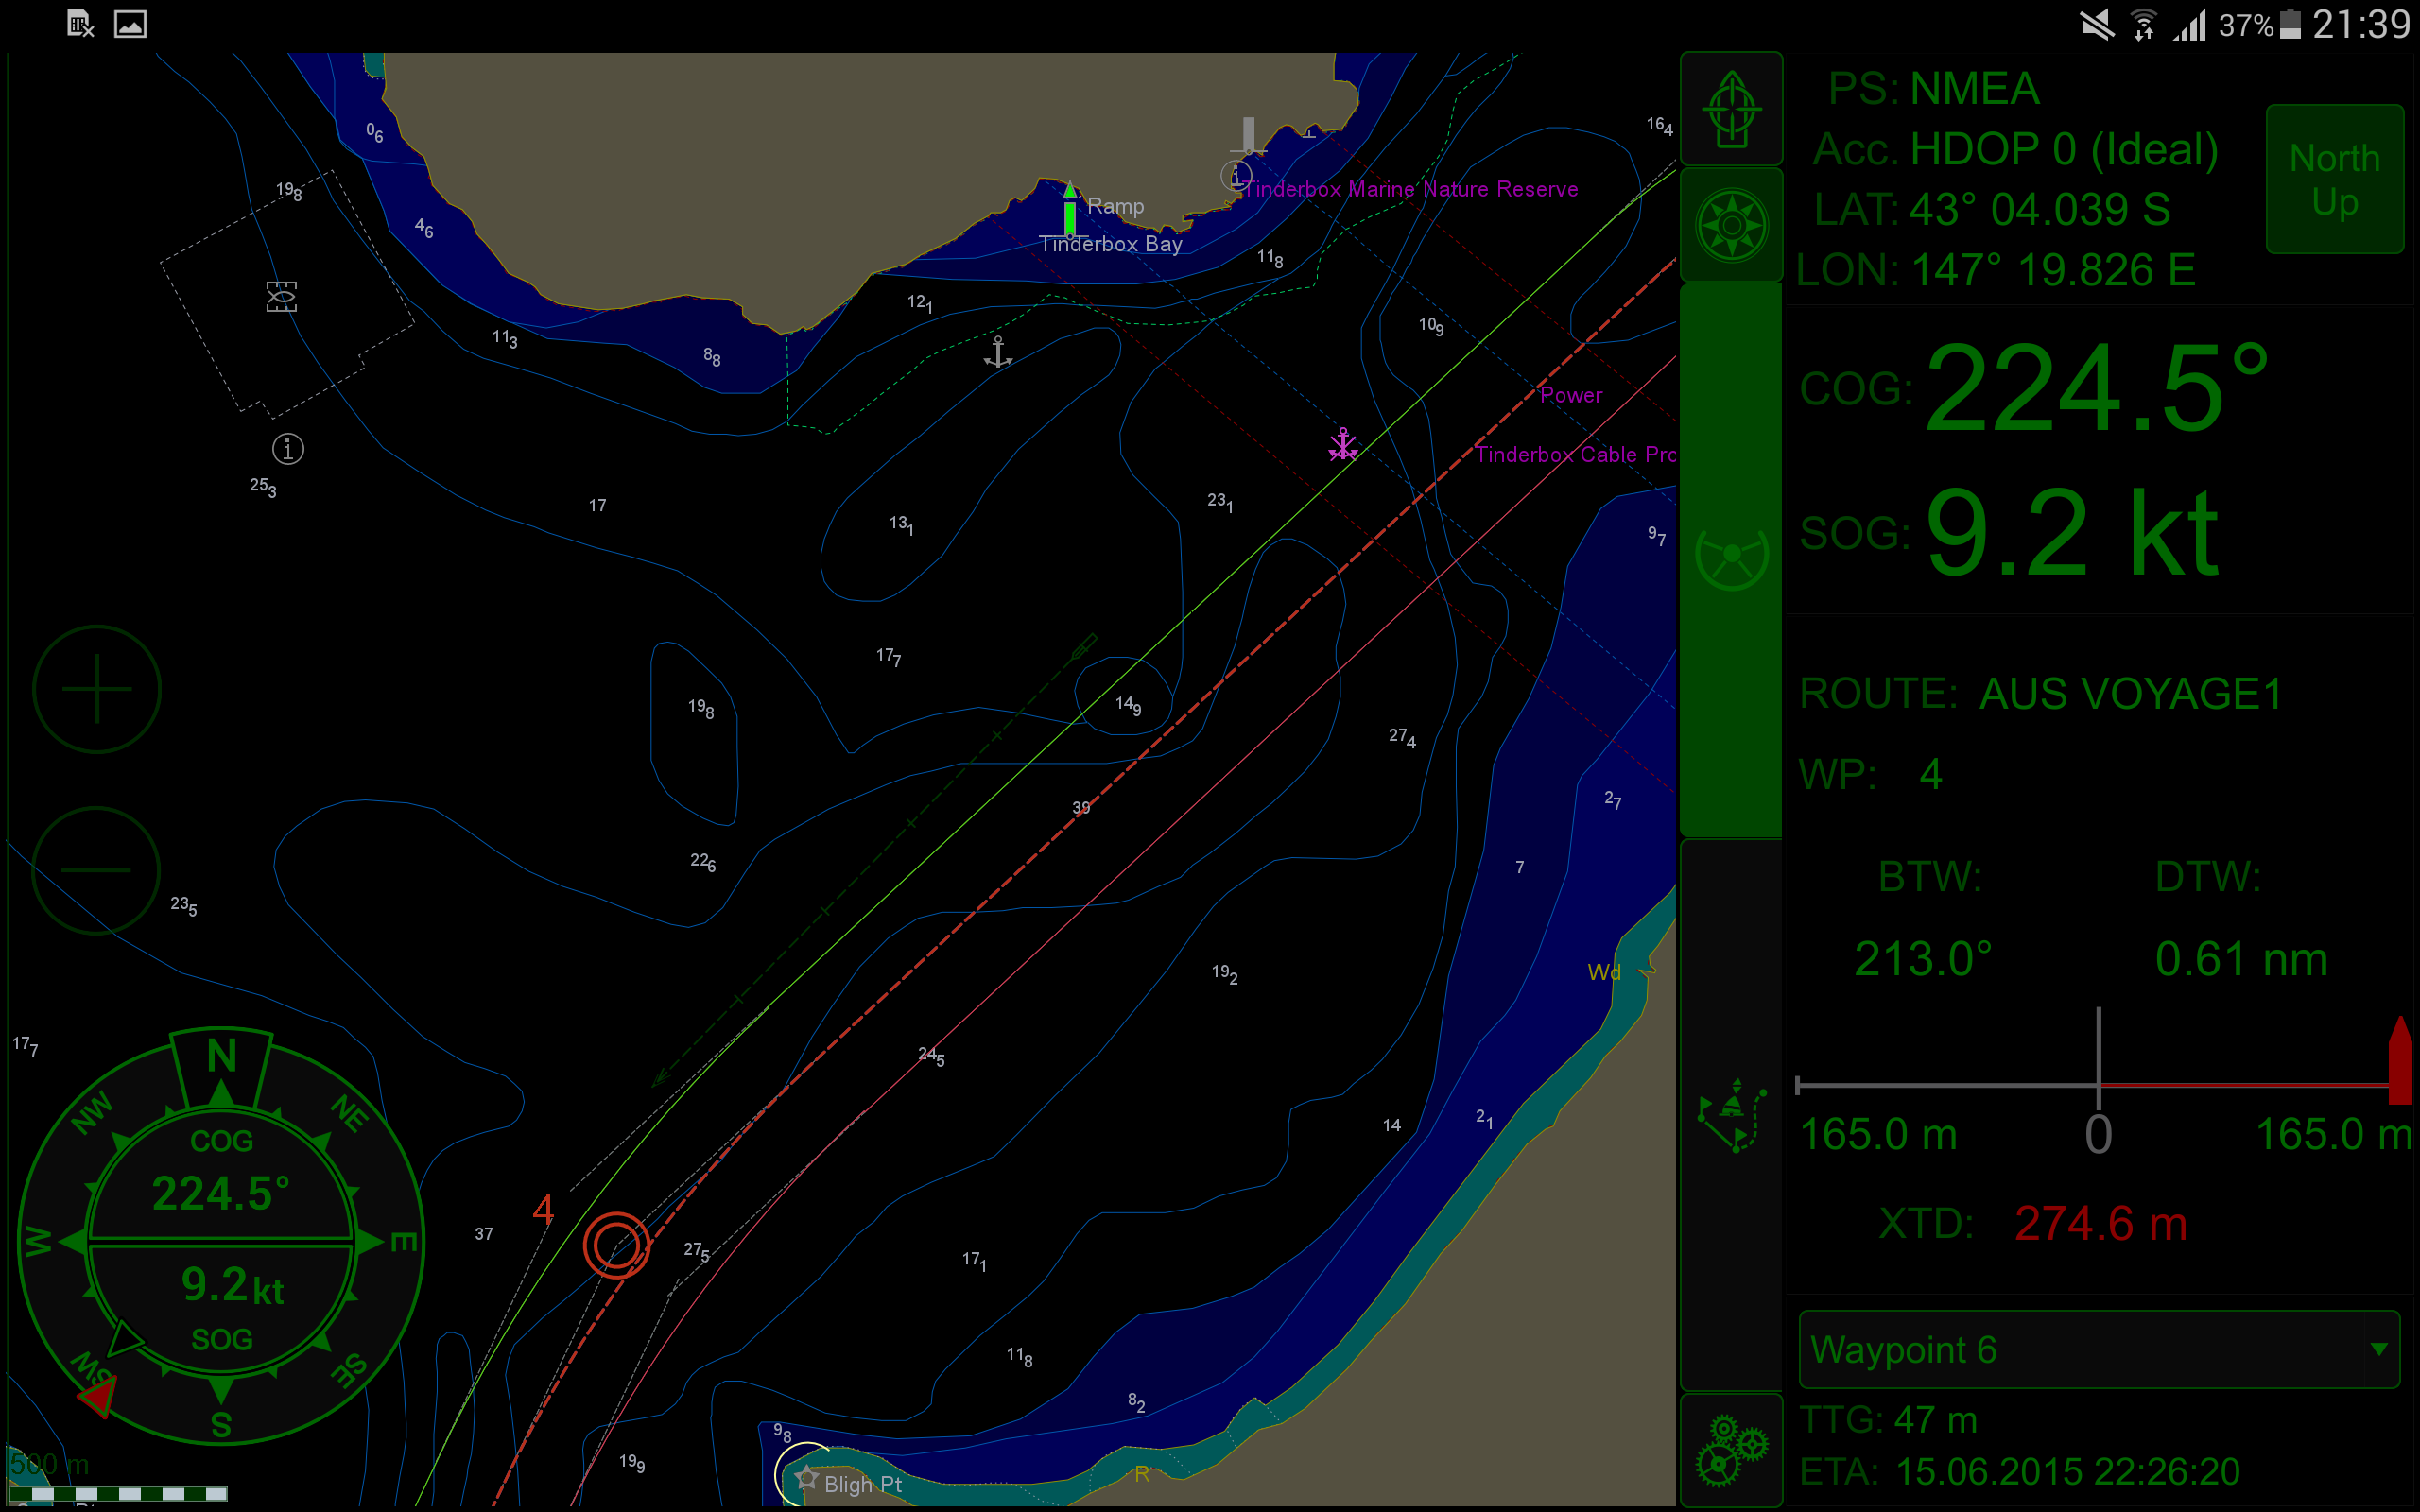Open the settings gears icon
2420x1512 pixels.
pos(1731,1450)
